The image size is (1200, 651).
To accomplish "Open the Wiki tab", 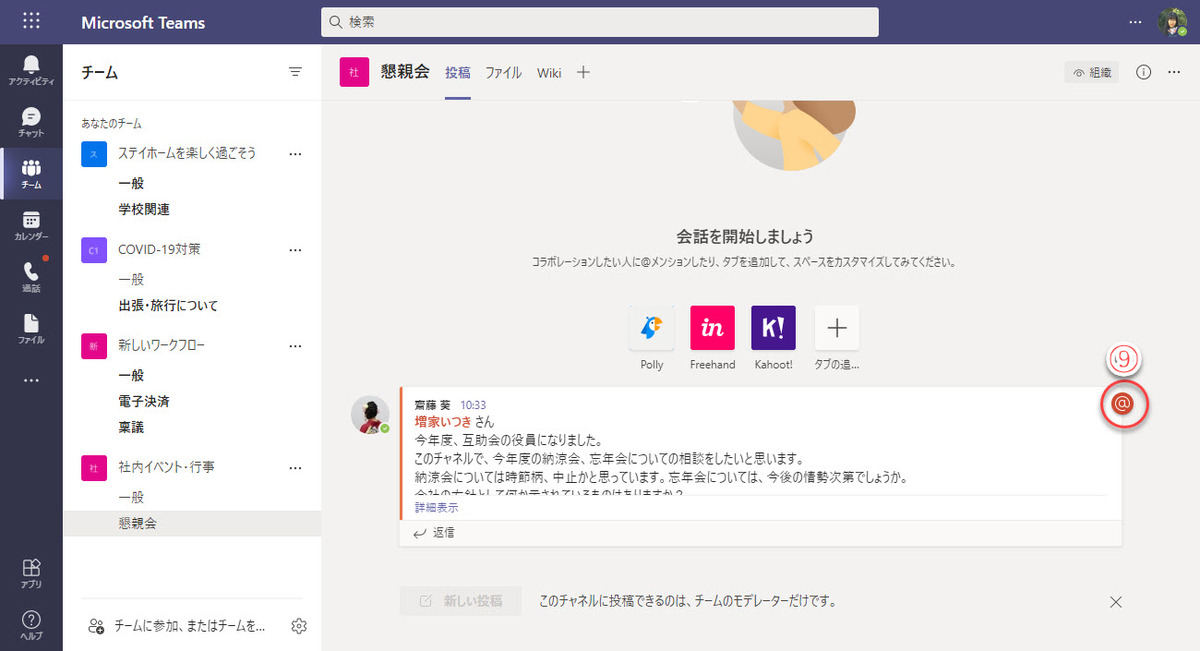I will pyautogui.click(x=549, y=73).
